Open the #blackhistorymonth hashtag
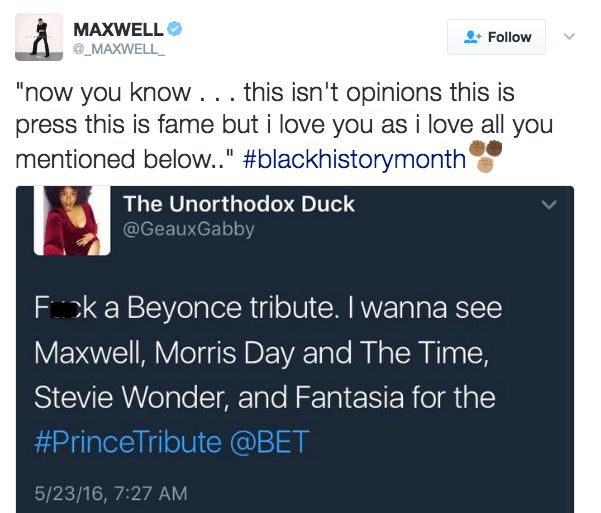Viewport: 601px width, 513px height. tap(354, 158)
